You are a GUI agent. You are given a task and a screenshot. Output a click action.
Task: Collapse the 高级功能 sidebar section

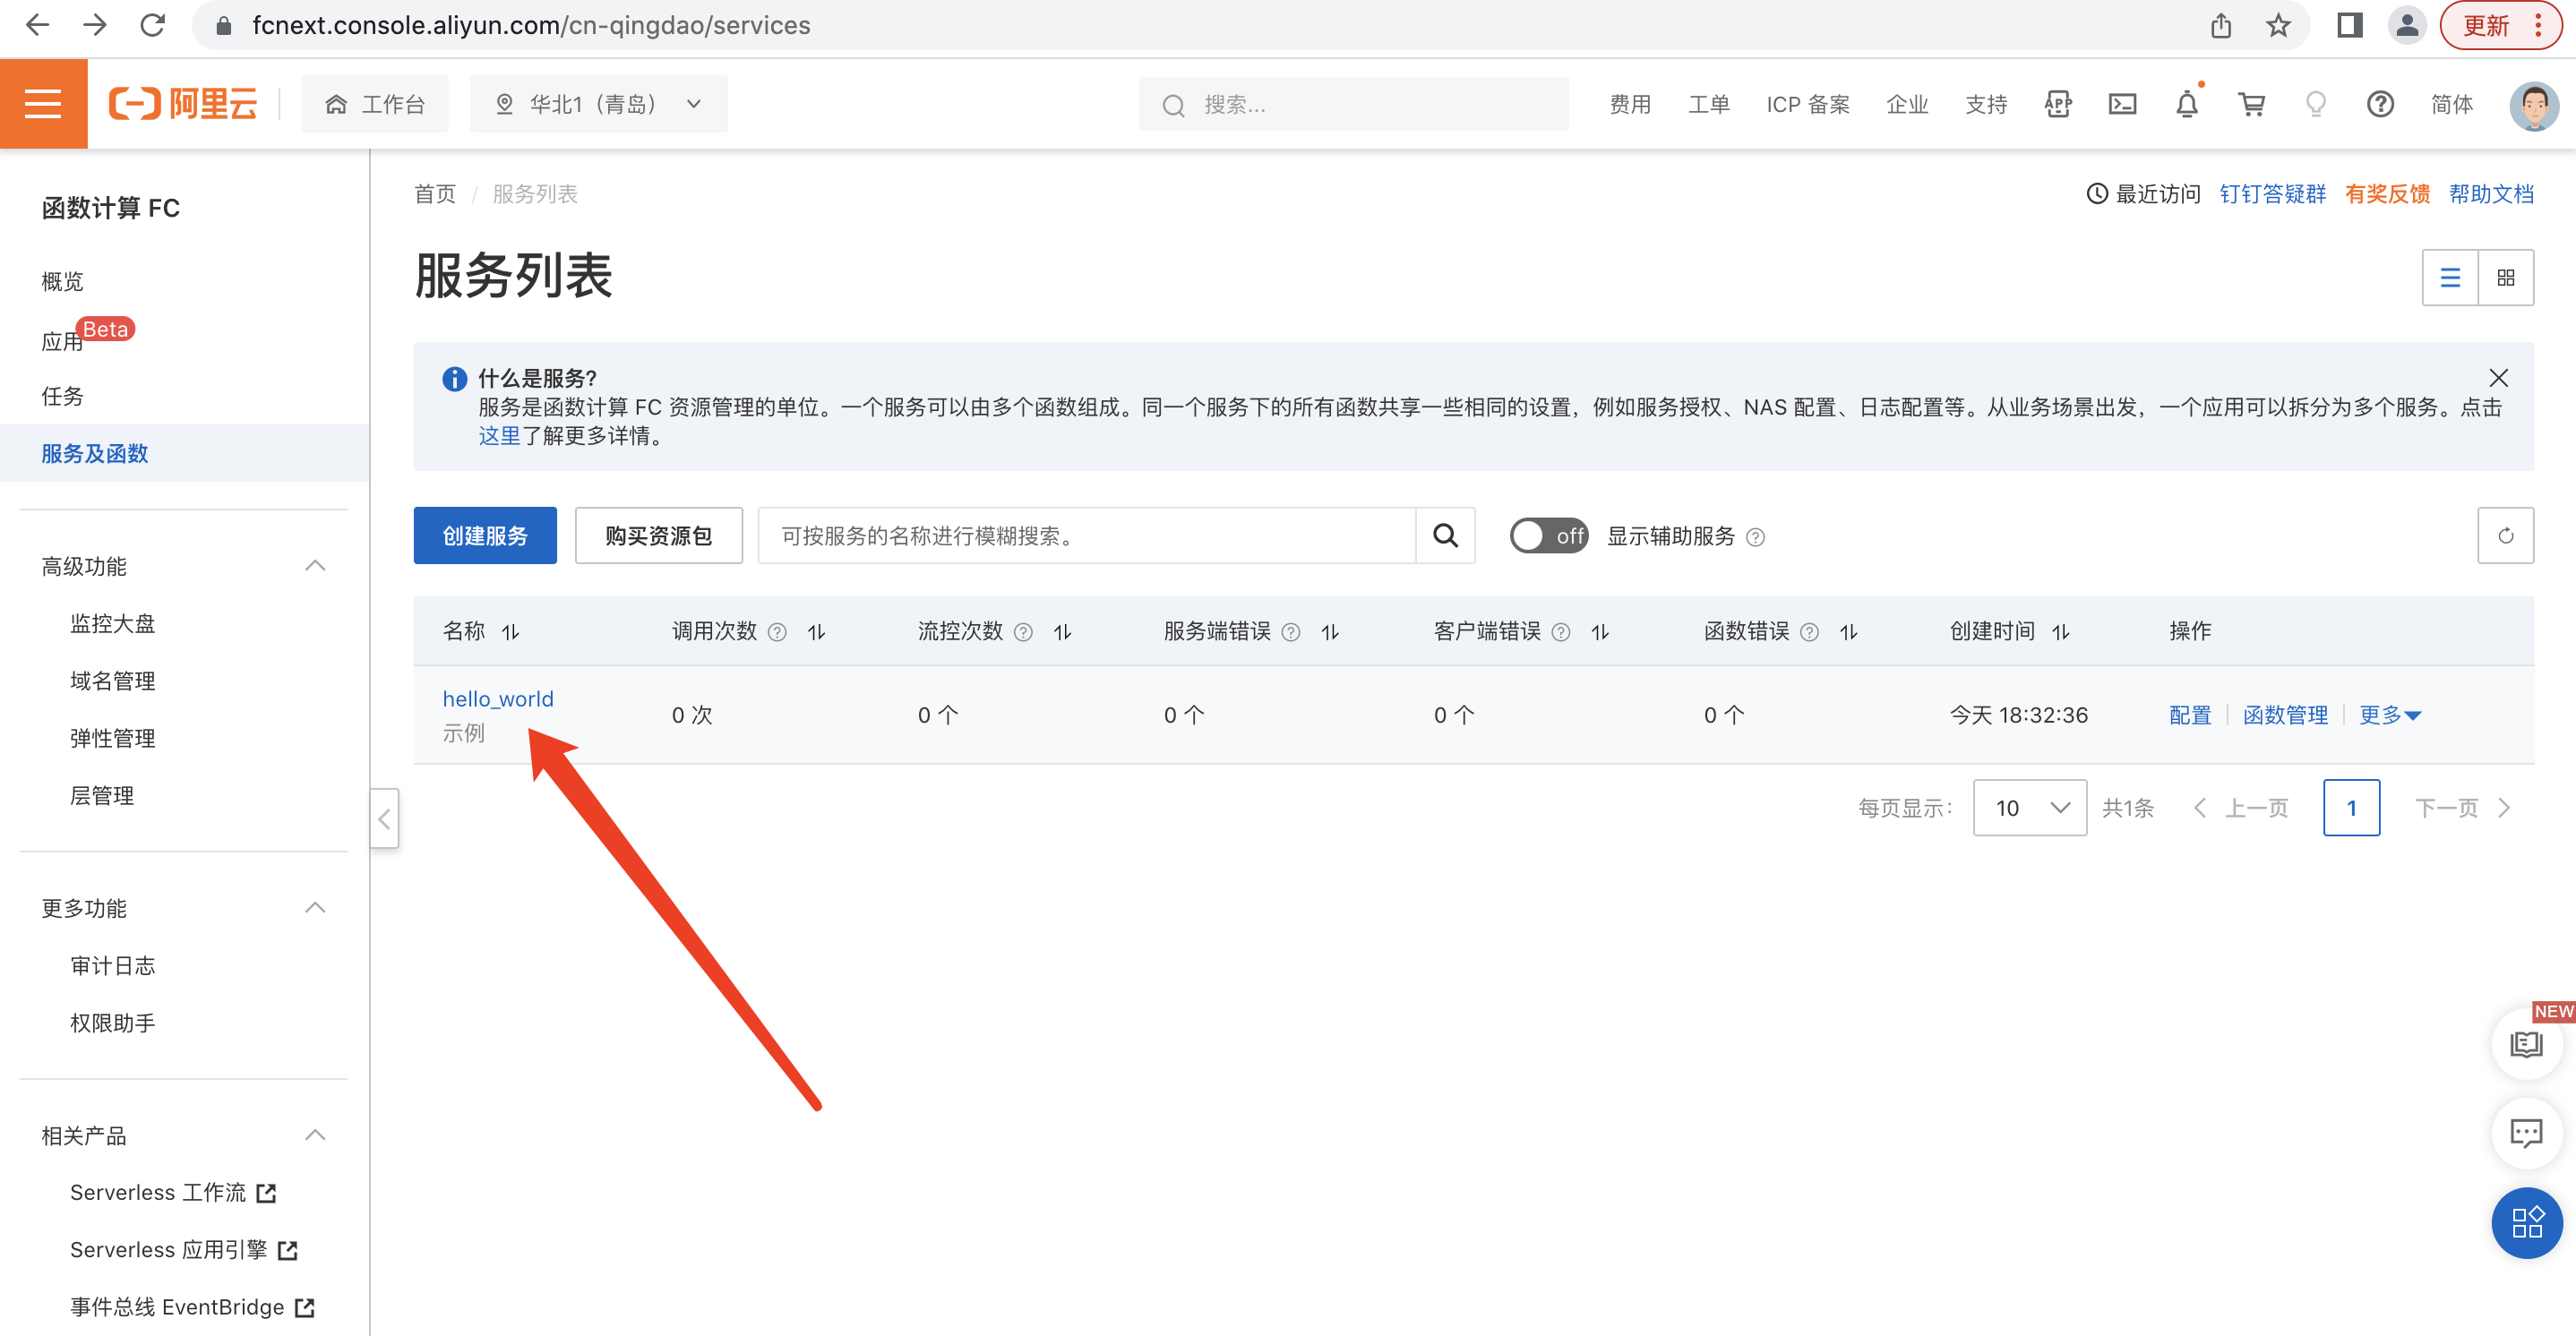point(315,566)
